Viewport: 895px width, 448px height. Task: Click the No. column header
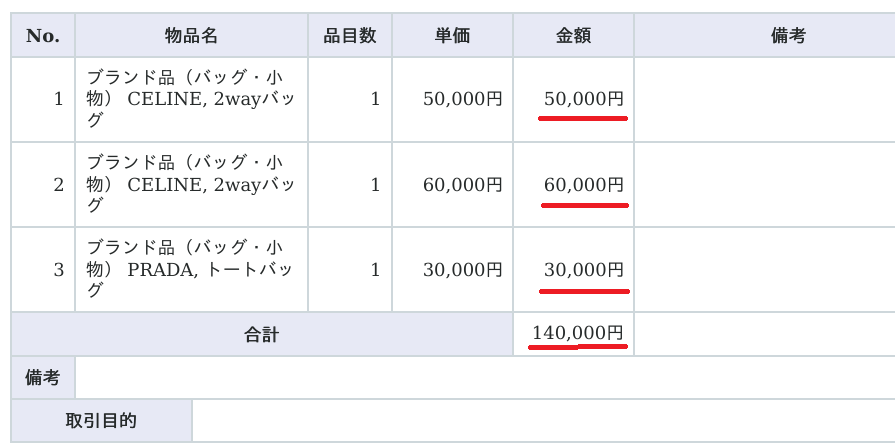coord(43,36)
